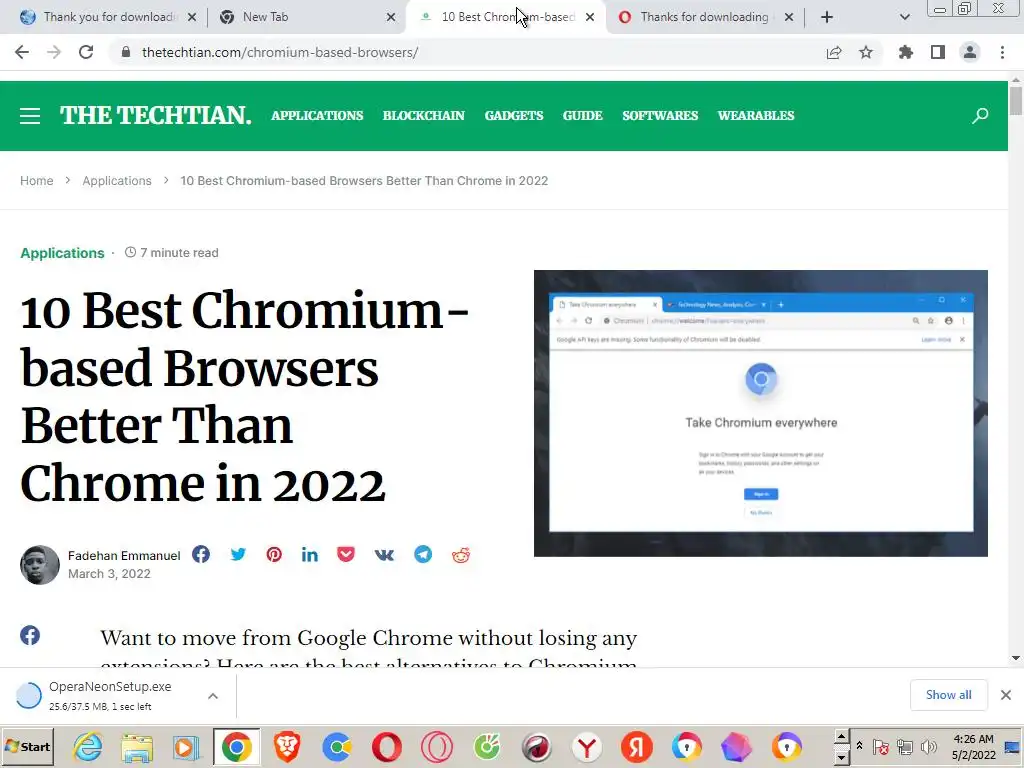Open the Chromium article featured image
Image resolution: width=1024 pixels, height=768 pixels.
coord(761,413)
